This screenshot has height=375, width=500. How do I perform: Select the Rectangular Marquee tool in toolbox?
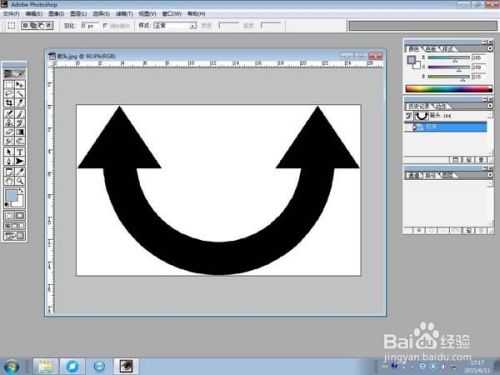9,85
